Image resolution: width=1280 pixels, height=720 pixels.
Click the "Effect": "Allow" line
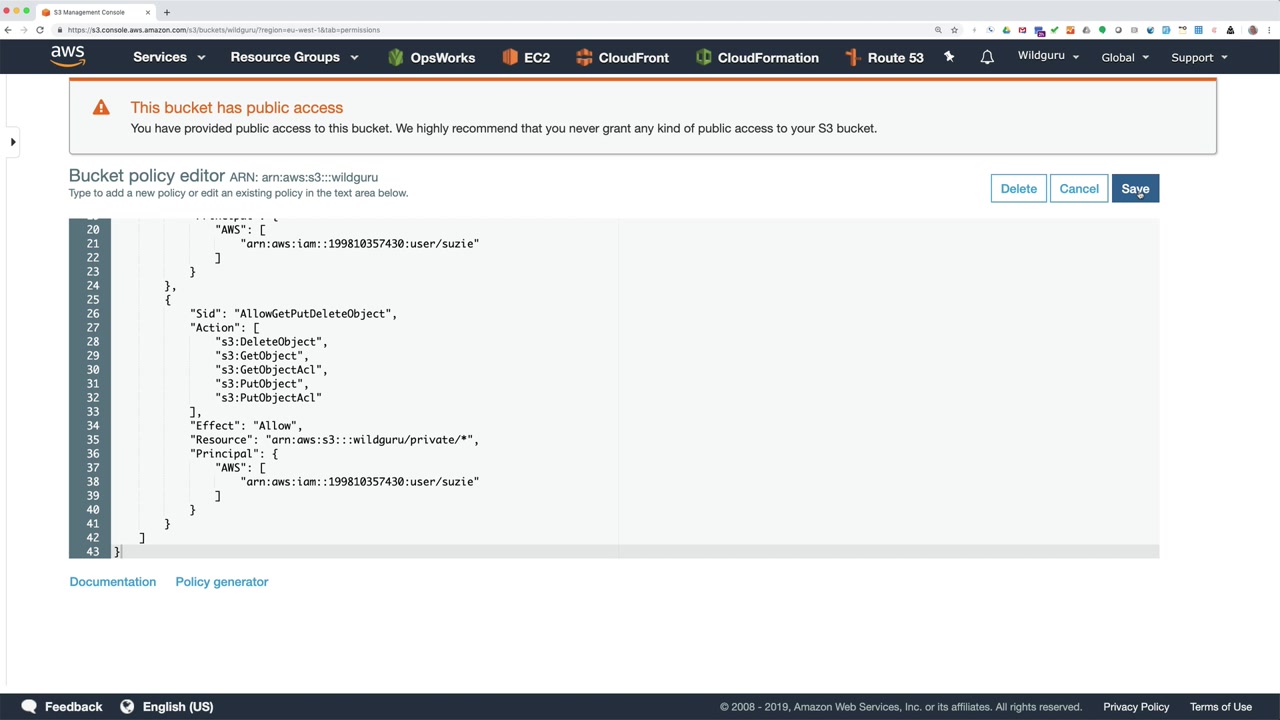(x=246, y=426)
